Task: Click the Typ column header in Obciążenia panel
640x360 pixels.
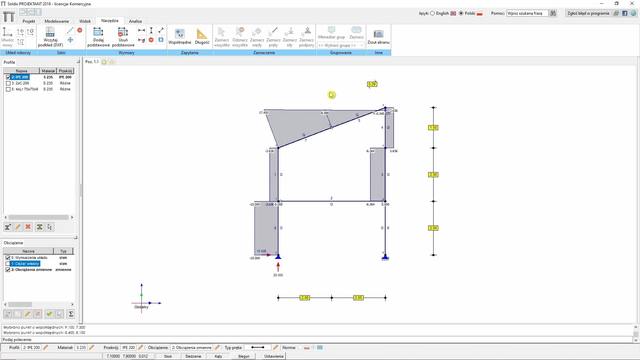Action: point(63,251)
